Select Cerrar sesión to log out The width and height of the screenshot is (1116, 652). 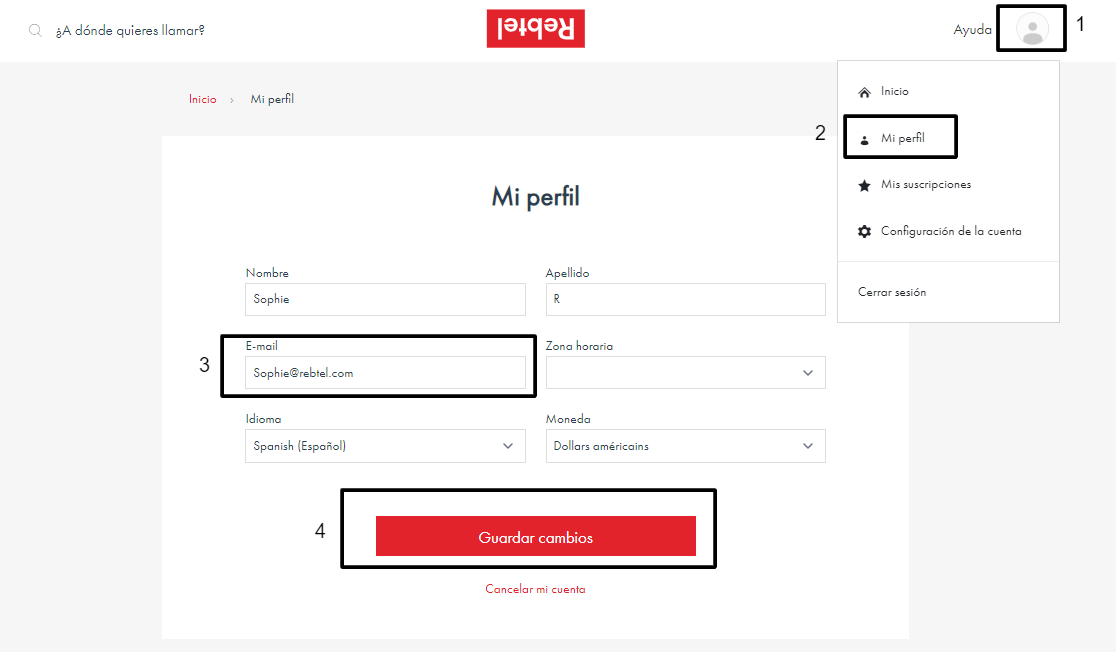[x=892, y=292]
